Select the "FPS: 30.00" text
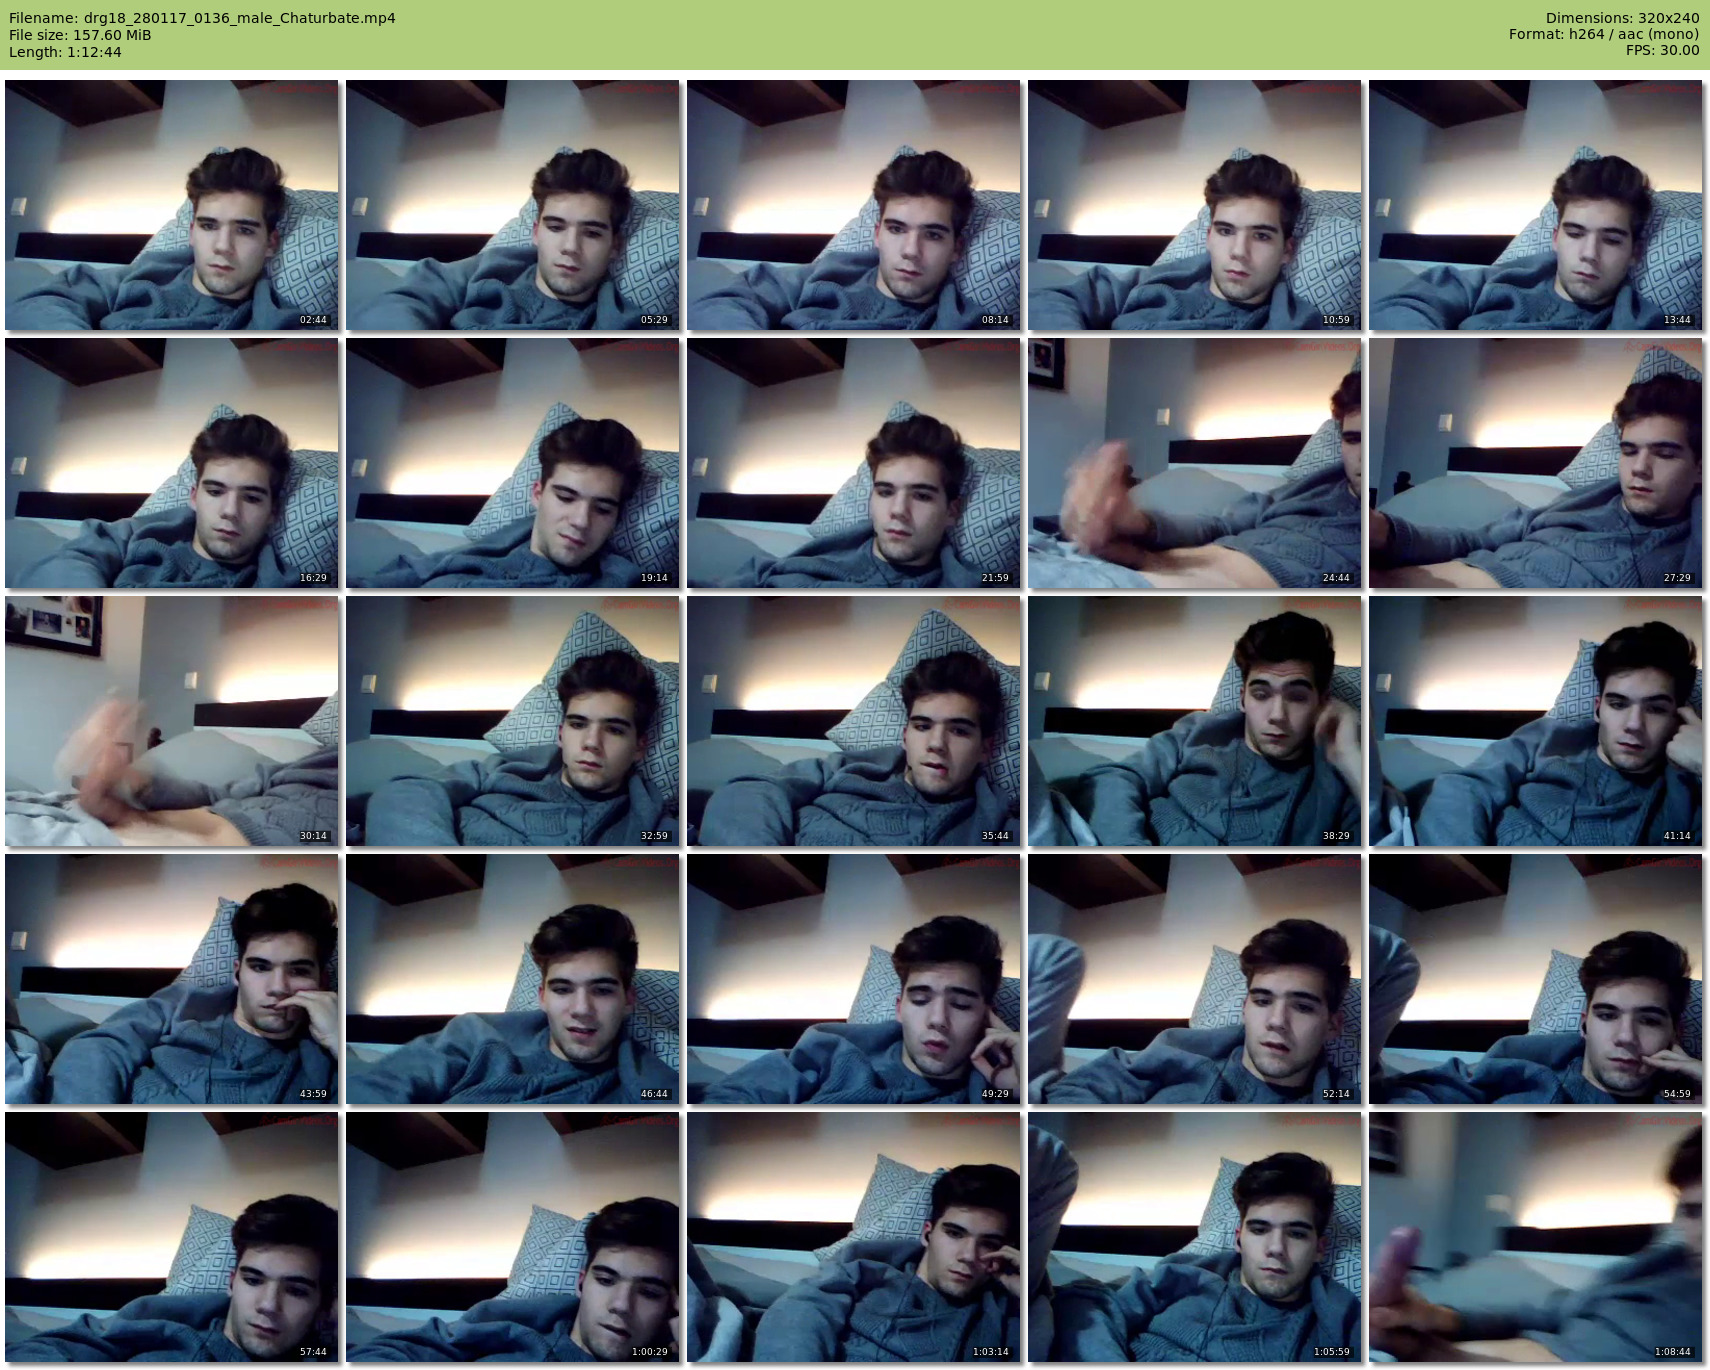Image resolution: width=1710 pixels, height=1370 pixels. (x=1662, y=50)
